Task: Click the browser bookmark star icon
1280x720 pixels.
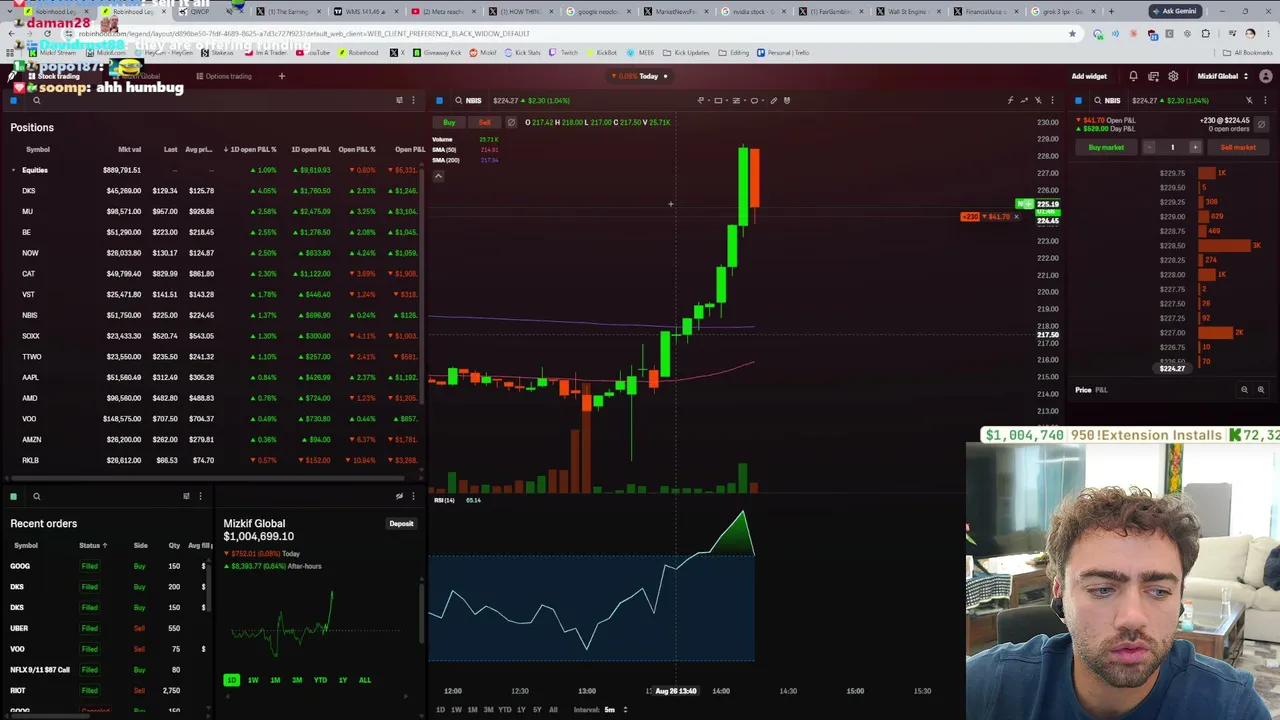Action: 1072,33
